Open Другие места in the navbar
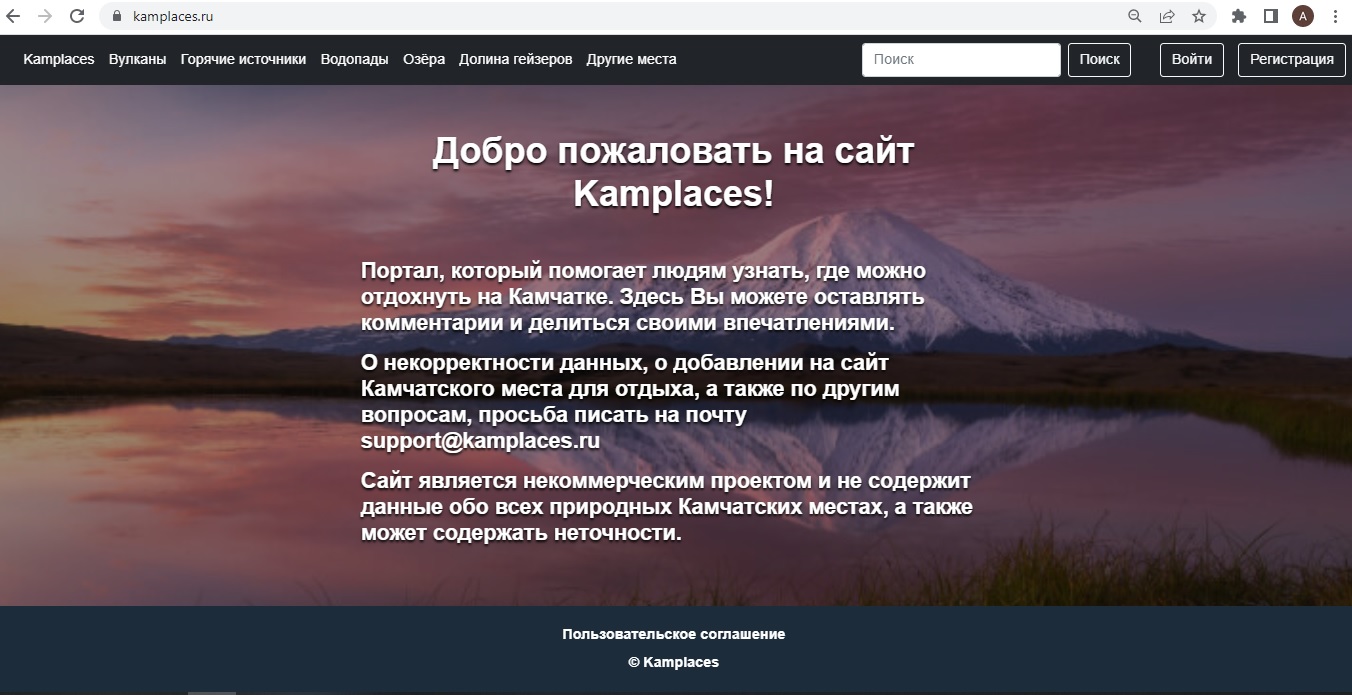Viewport: 1352px width, 695px height. click(631, 59)
